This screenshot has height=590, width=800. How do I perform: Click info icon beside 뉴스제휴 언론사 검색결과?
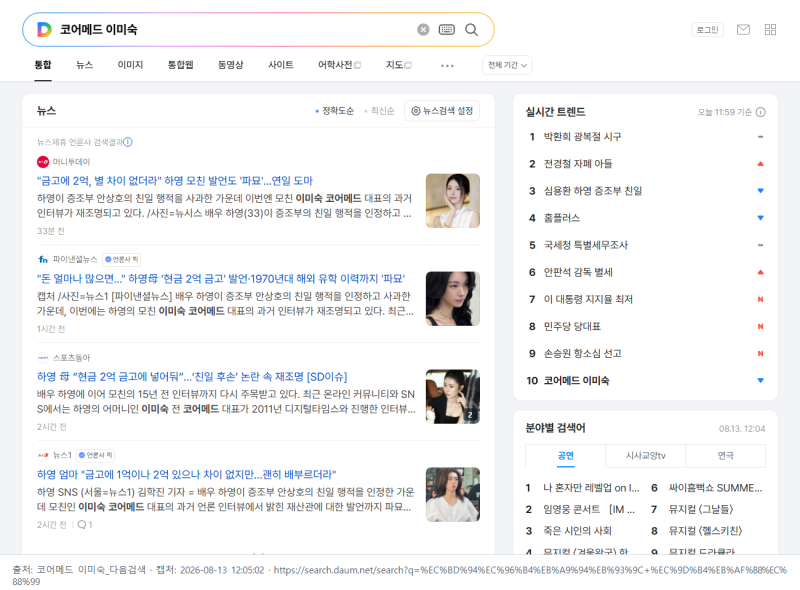click(128, 142)
